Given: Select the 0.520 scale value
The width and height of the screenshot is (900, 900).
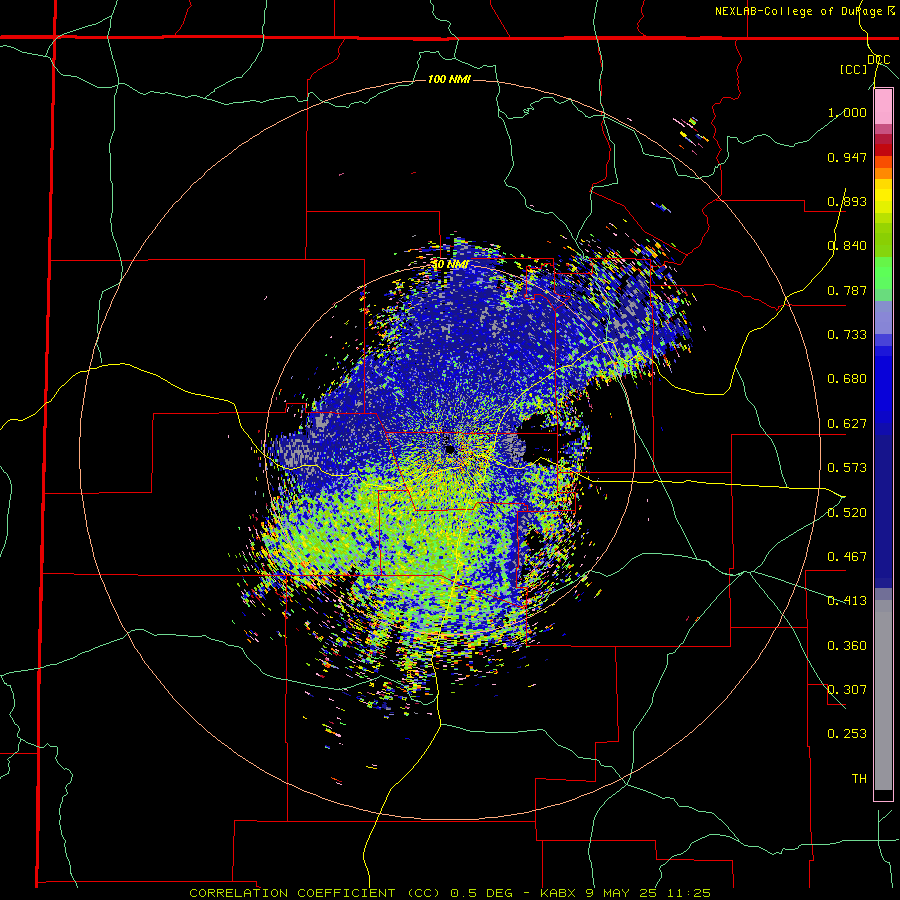Looking at the screenshot, I should [x=847, y=513].
